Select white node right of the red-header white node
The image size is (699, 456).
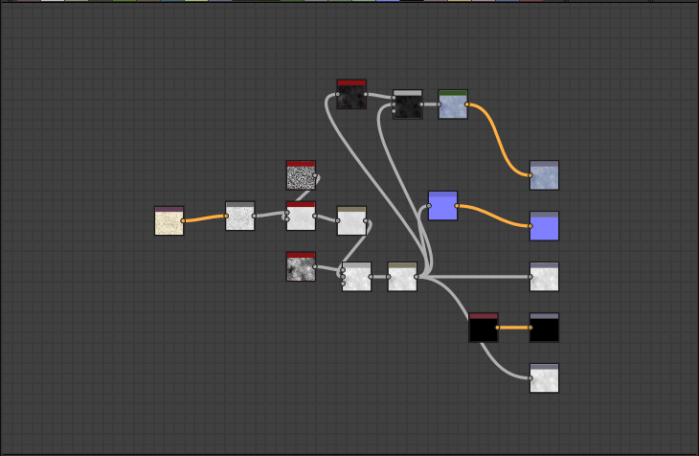coord(351,221)
